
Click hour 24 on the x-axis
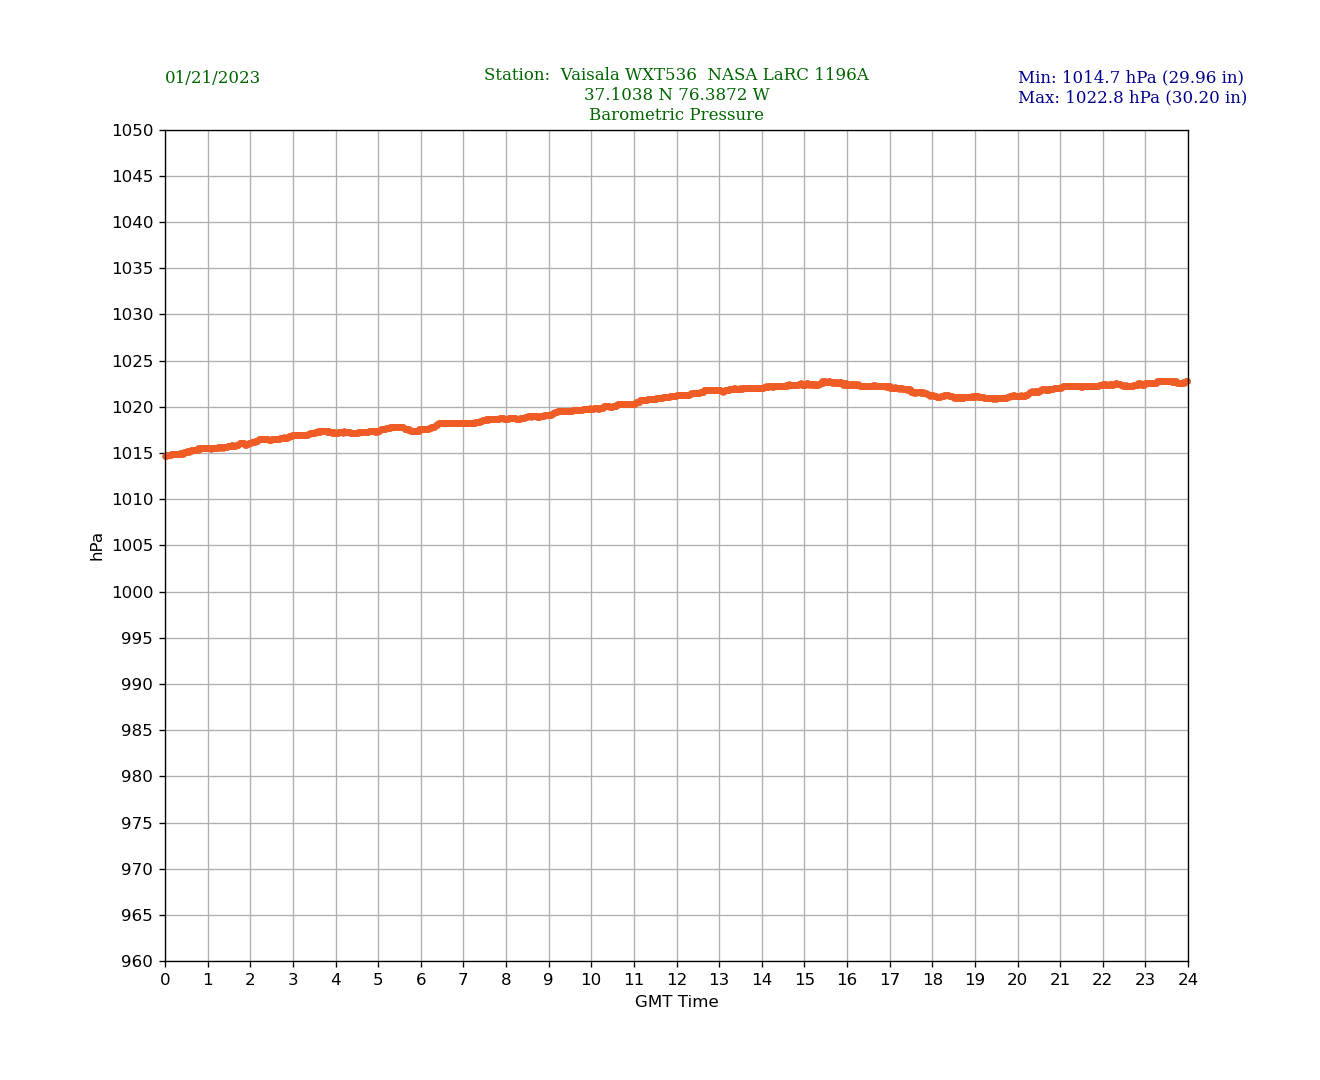pyautogui.click(x=1188, y=980)
